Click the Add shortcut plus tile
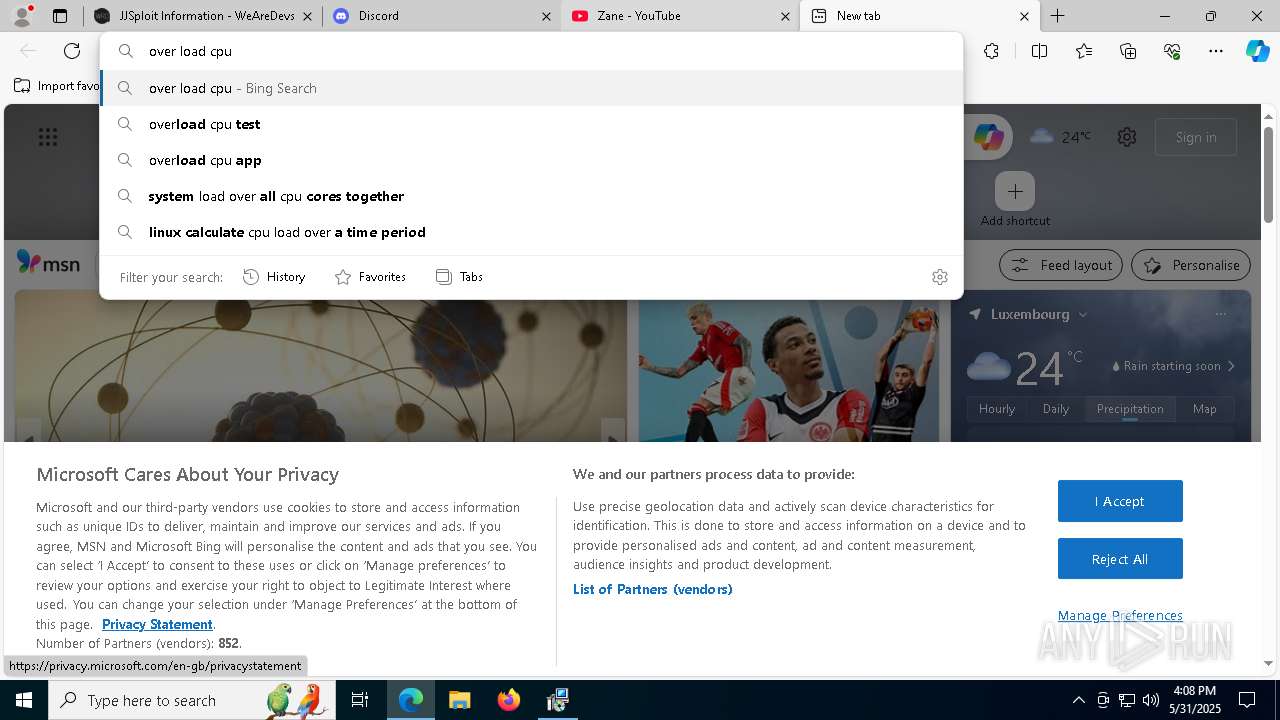The width and height of the screenshot is (1280, 720). click(1015, 191)
